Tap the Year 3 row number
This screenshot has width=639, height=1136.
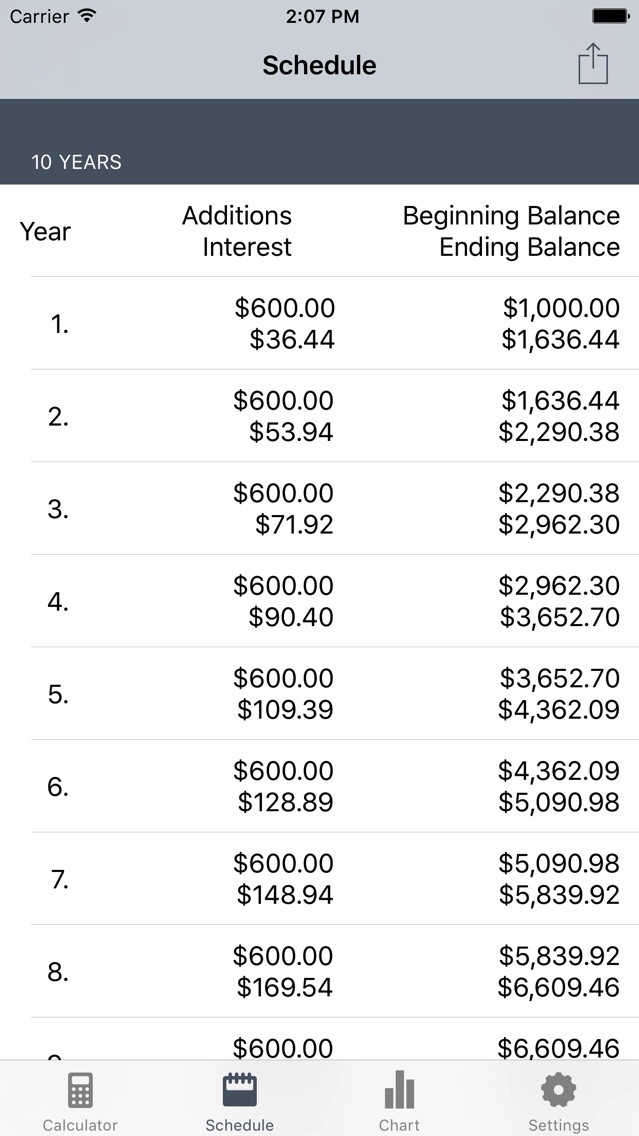point(58,509)
